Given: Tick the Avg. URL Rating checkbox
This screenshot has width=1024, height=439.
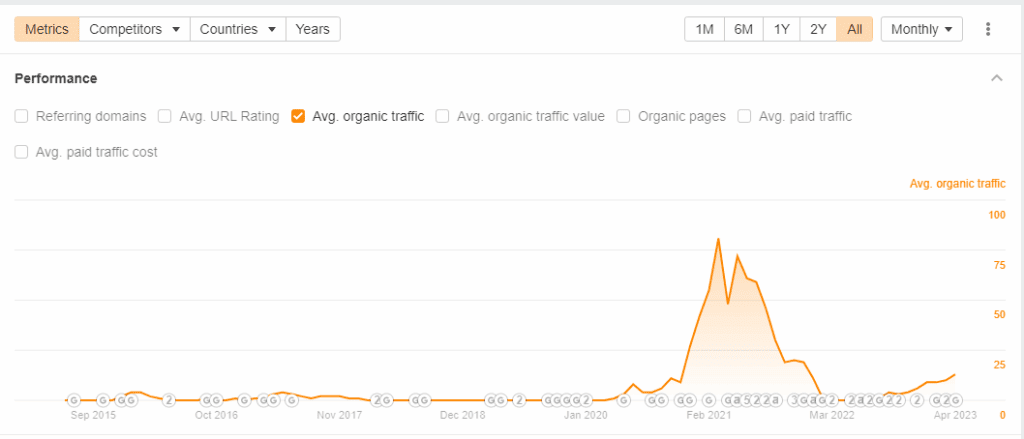Looking at the screenshot, I should (166, 117).
